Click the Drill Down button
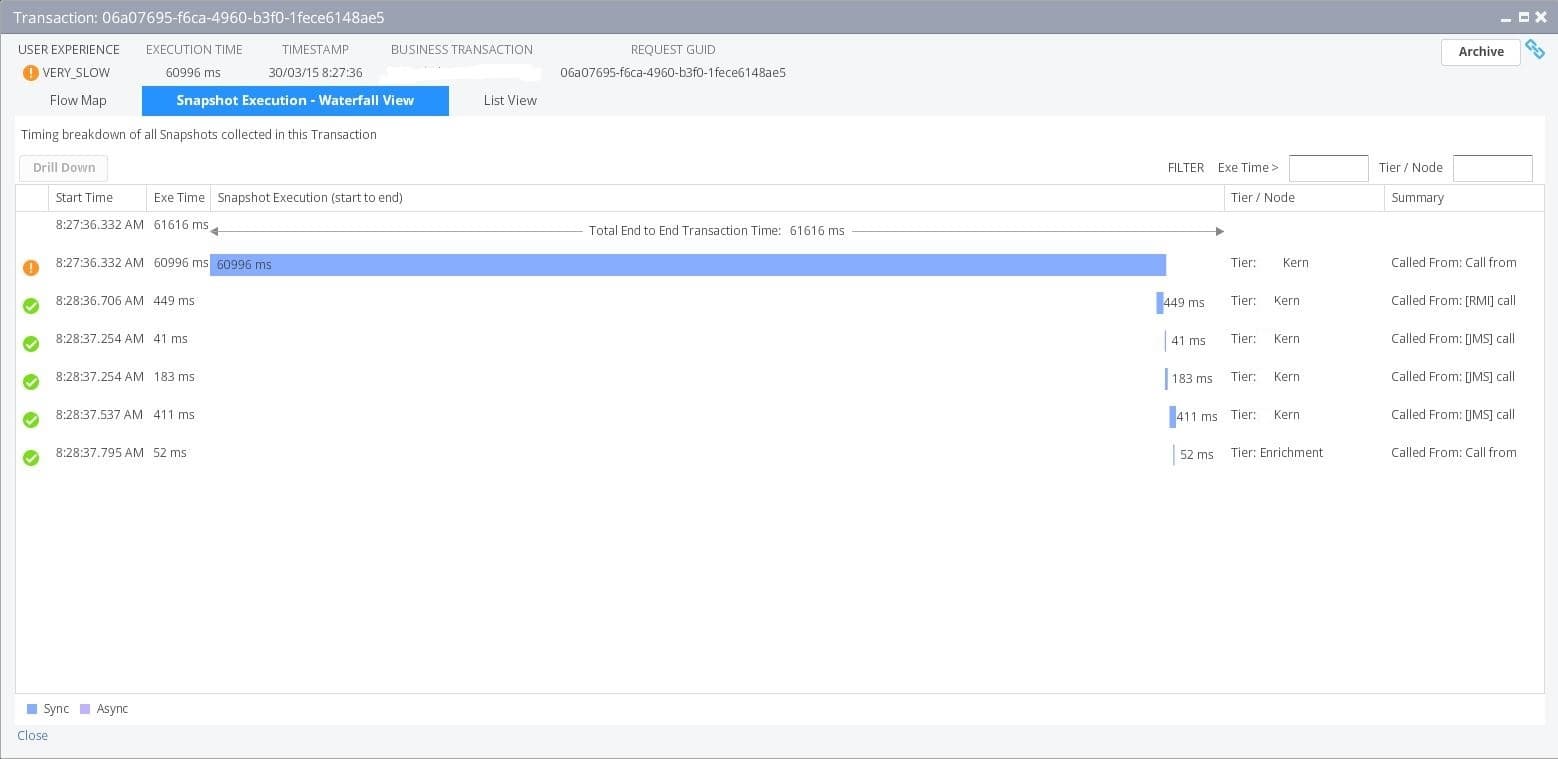1558x759 pixels. click(64, 168)
